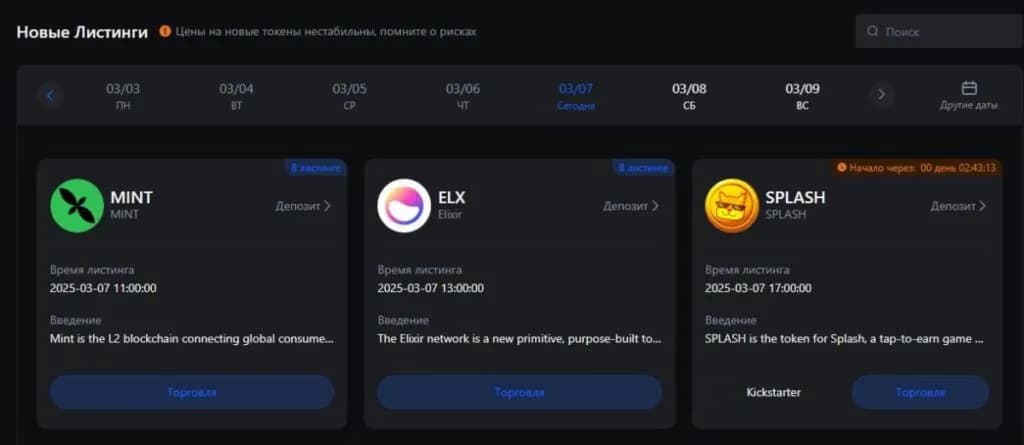
Task: Click the MINT green token logo
Action: point(77,205)
